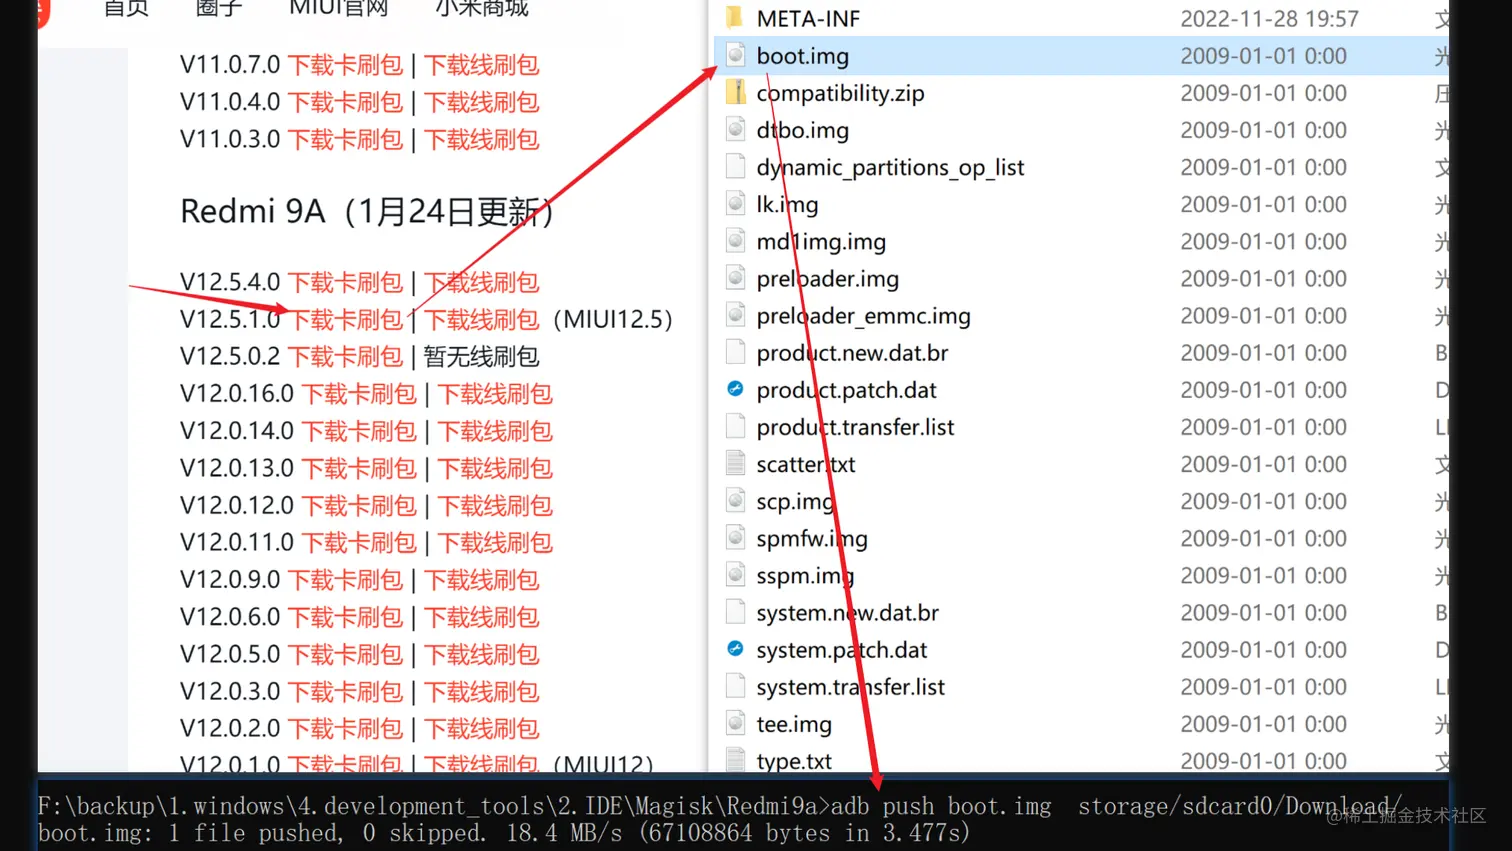Image resolution: width=1512 pixels, height=851 pixels.
Task: Download V12.0.9.0 line flash package
Action: click(482, 580)
